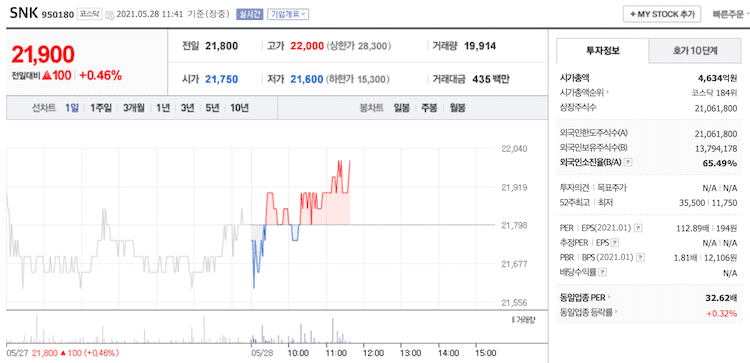The height and width of the screenshot is (363, 750).
Task: Click the 21,798 price axis label
Action: pyautogui.click(x=513, y=224)
